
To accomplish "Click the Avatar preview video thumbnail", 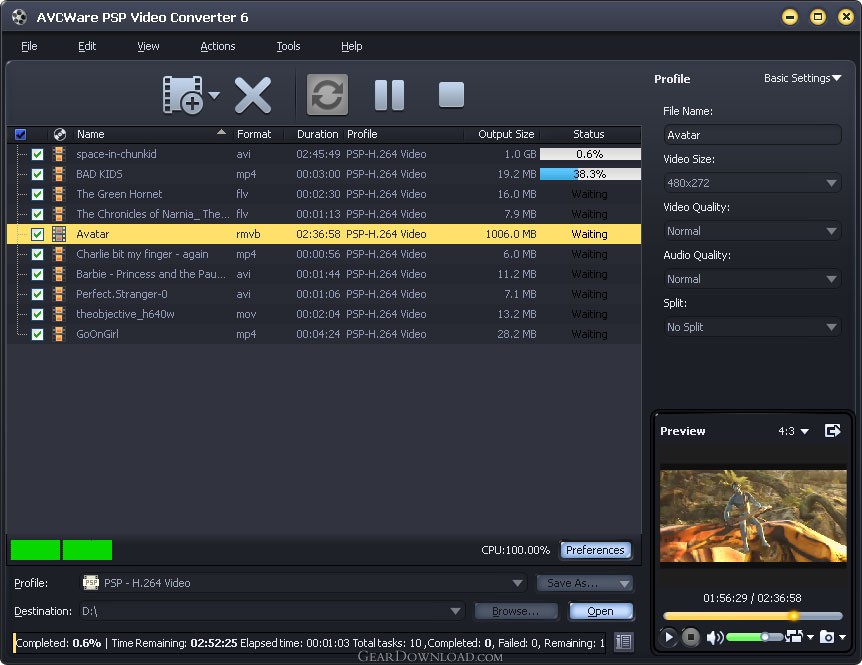I will 753,516.
